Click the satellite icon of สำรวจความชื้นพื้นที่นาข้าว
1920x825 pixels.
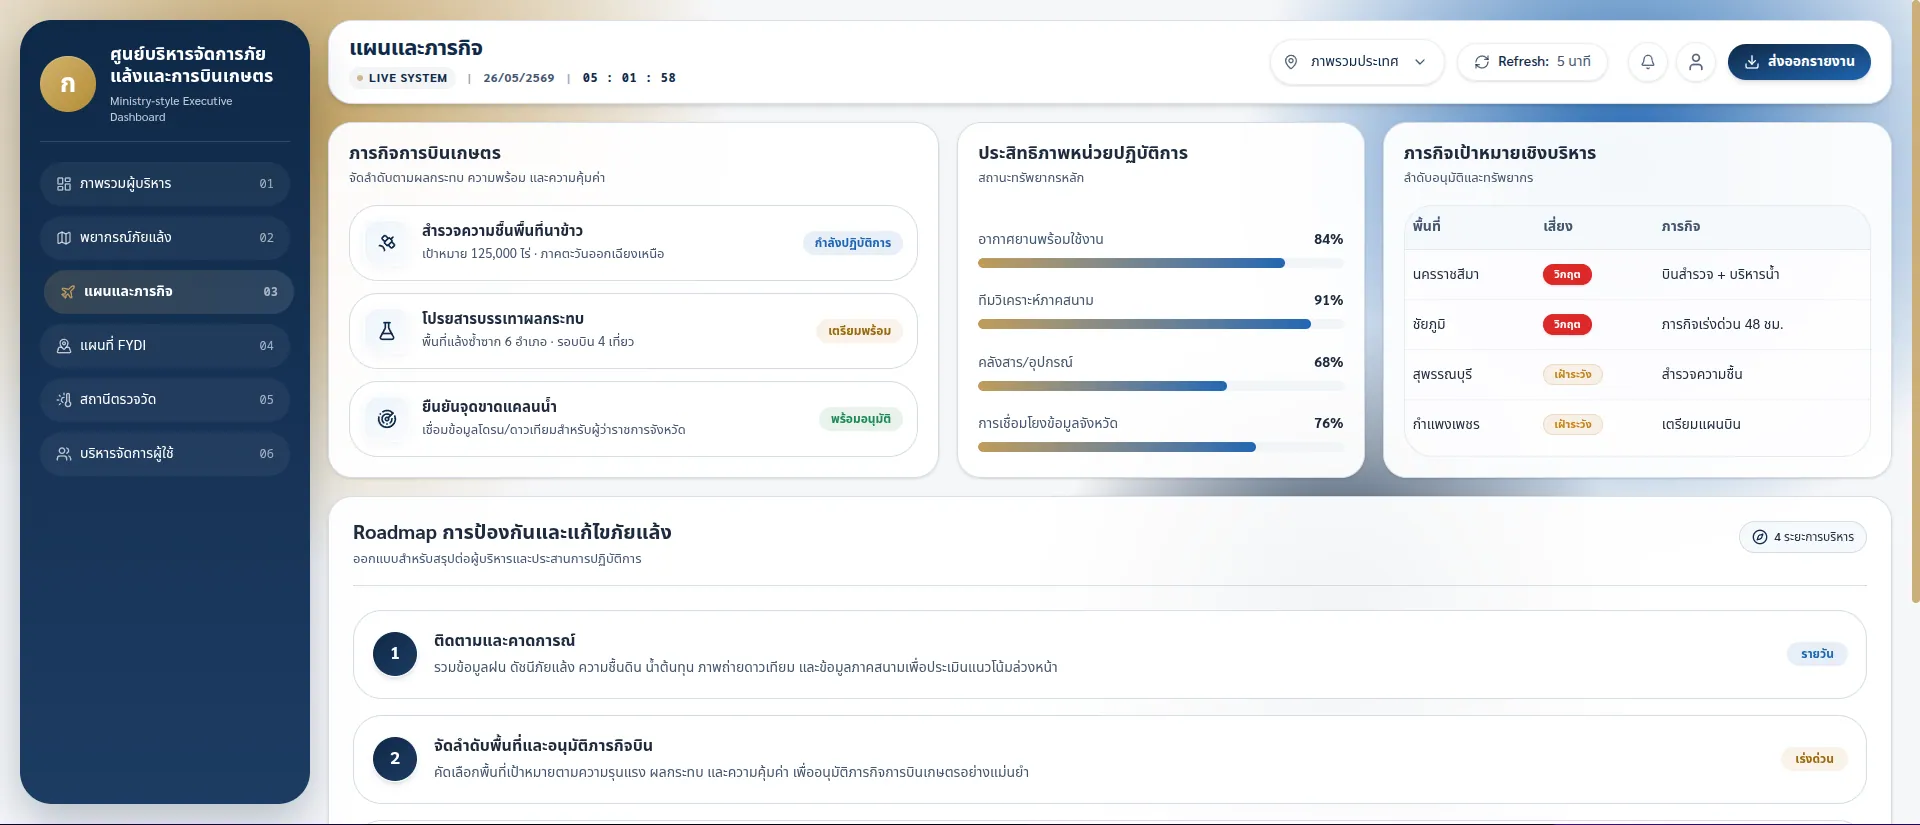pos(387,243)
